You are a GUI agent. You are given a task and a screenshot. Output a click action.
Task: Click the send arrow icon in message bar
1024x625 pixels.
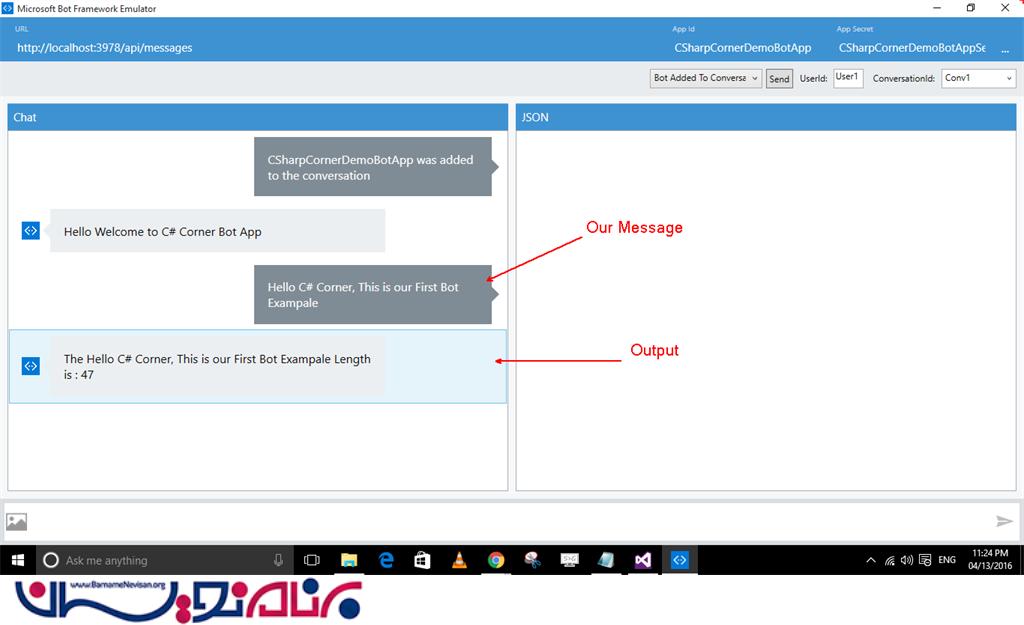point(1004,521)
